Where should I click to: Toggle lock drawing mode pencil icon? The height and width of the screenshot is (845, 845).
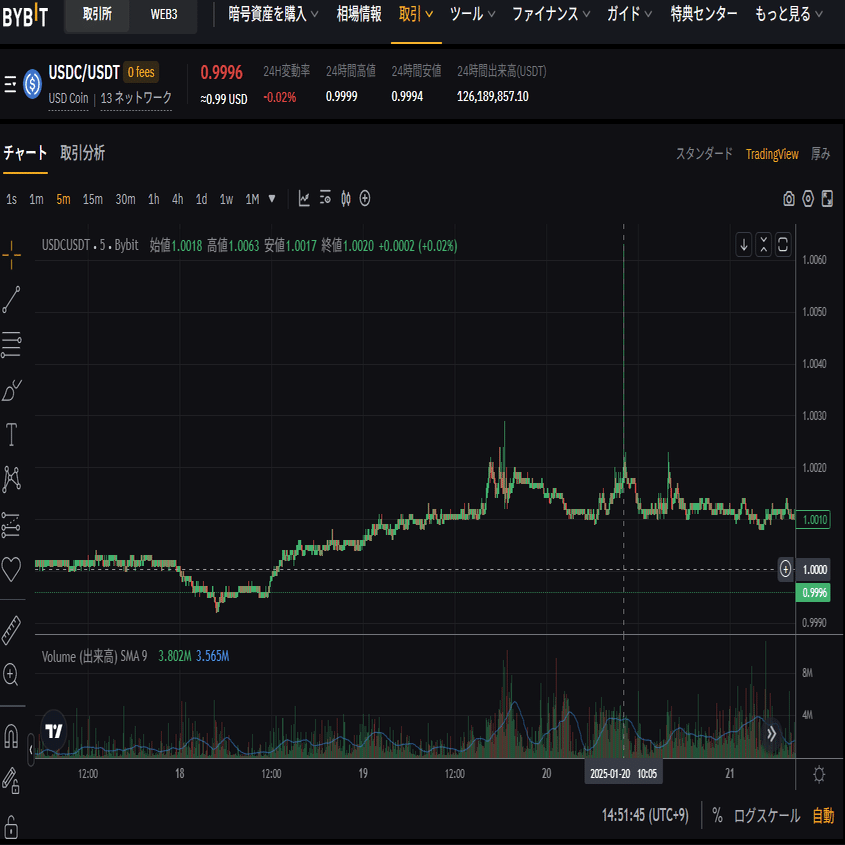(11, 780)
